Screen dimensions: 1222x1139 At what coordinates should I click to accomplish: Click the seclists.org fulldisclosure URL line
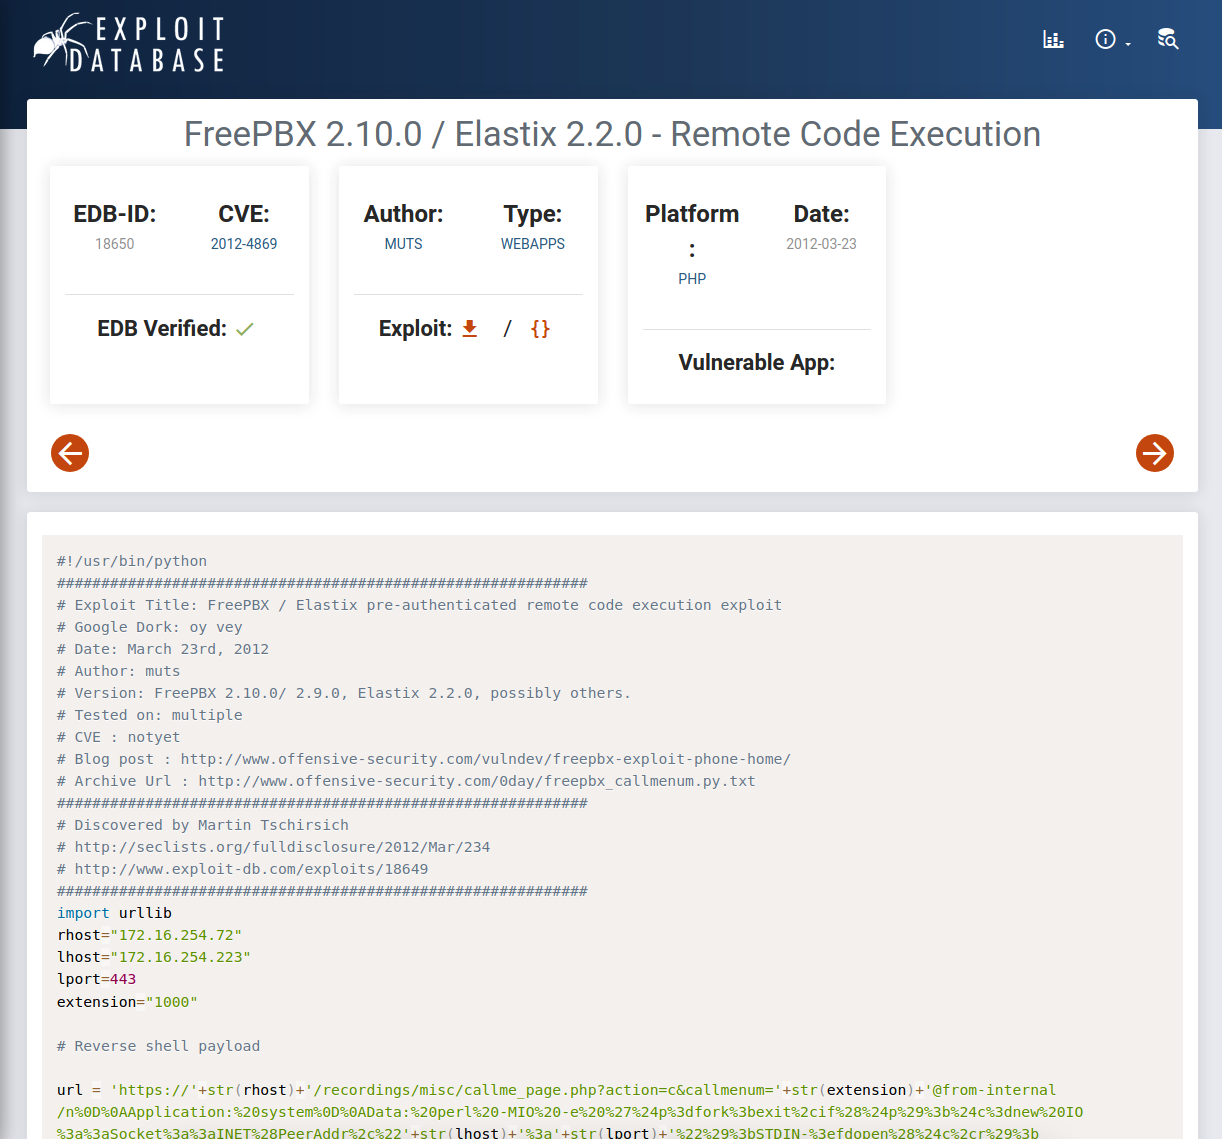point(274,847)
